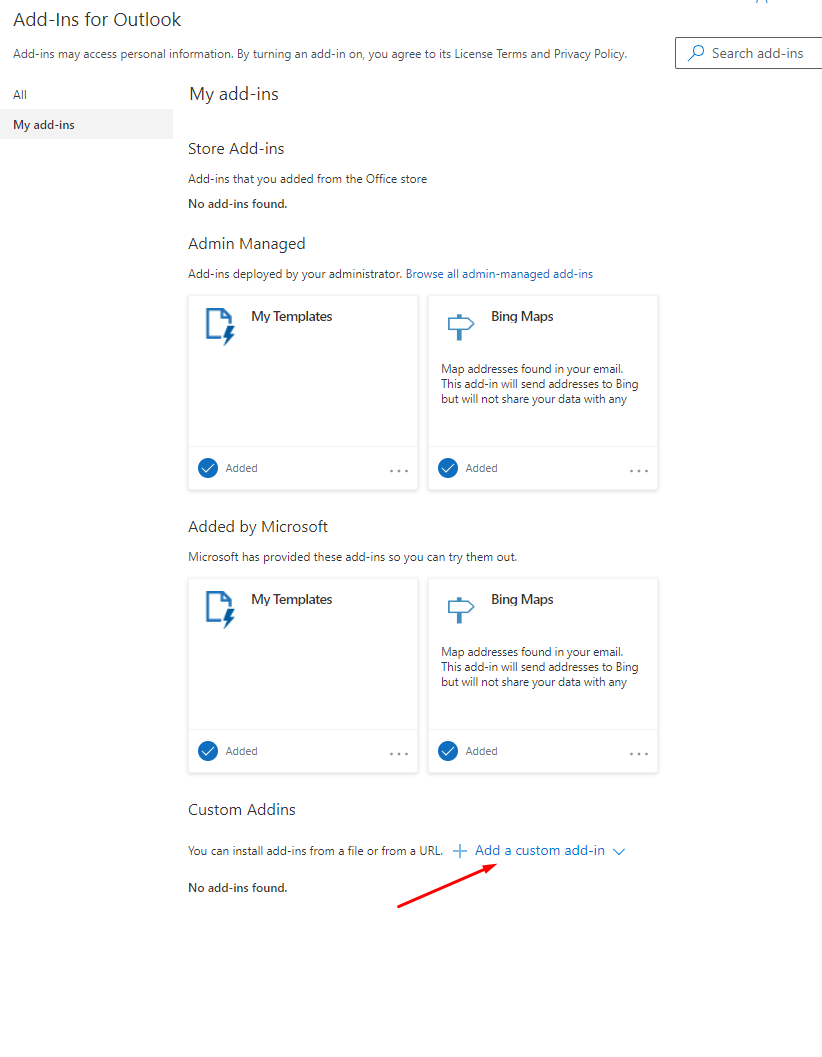This screenshot has height=1057, width=822.
Task: Click Bing Maps signpost icon under Admin Managed
Action: pos(461,327)
